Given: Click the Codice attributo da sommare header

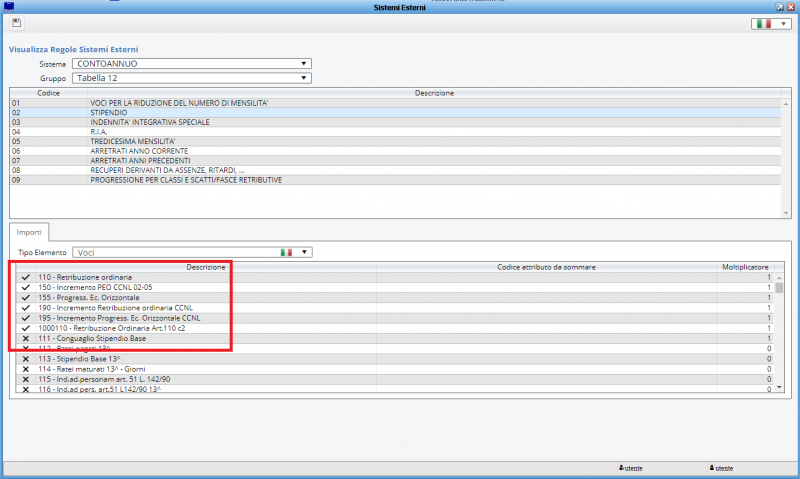Looking at the screenshot, I should (546, 267).
